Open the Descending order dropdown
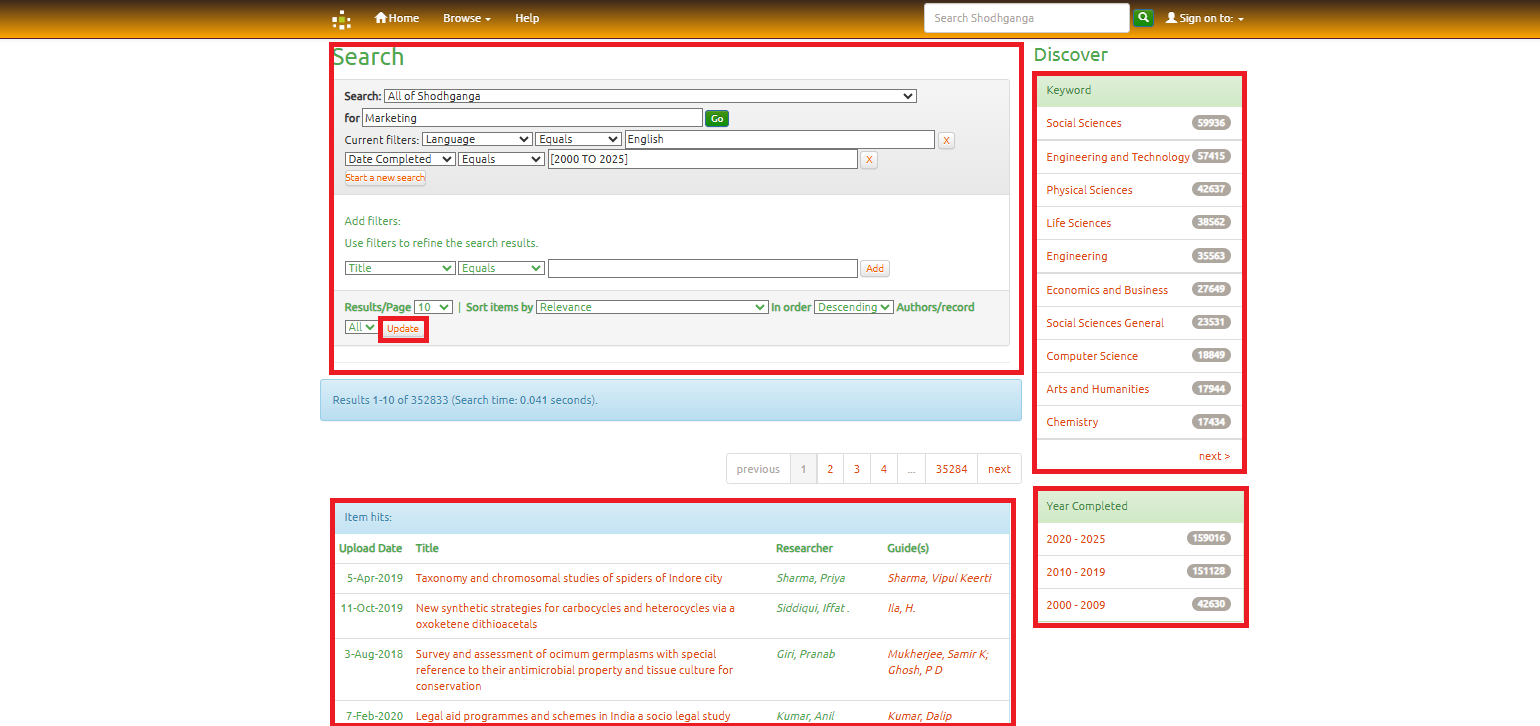Screen dimensions: 1540x726 point(853,307)
